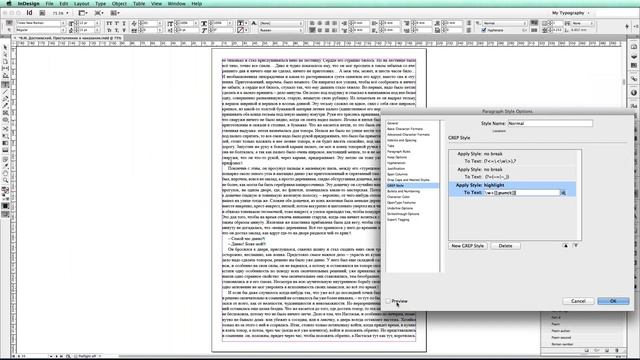Click the Go to Bridge icon
Image resolution: width=640 pixels, height=360 pixels.
(42, 13)
